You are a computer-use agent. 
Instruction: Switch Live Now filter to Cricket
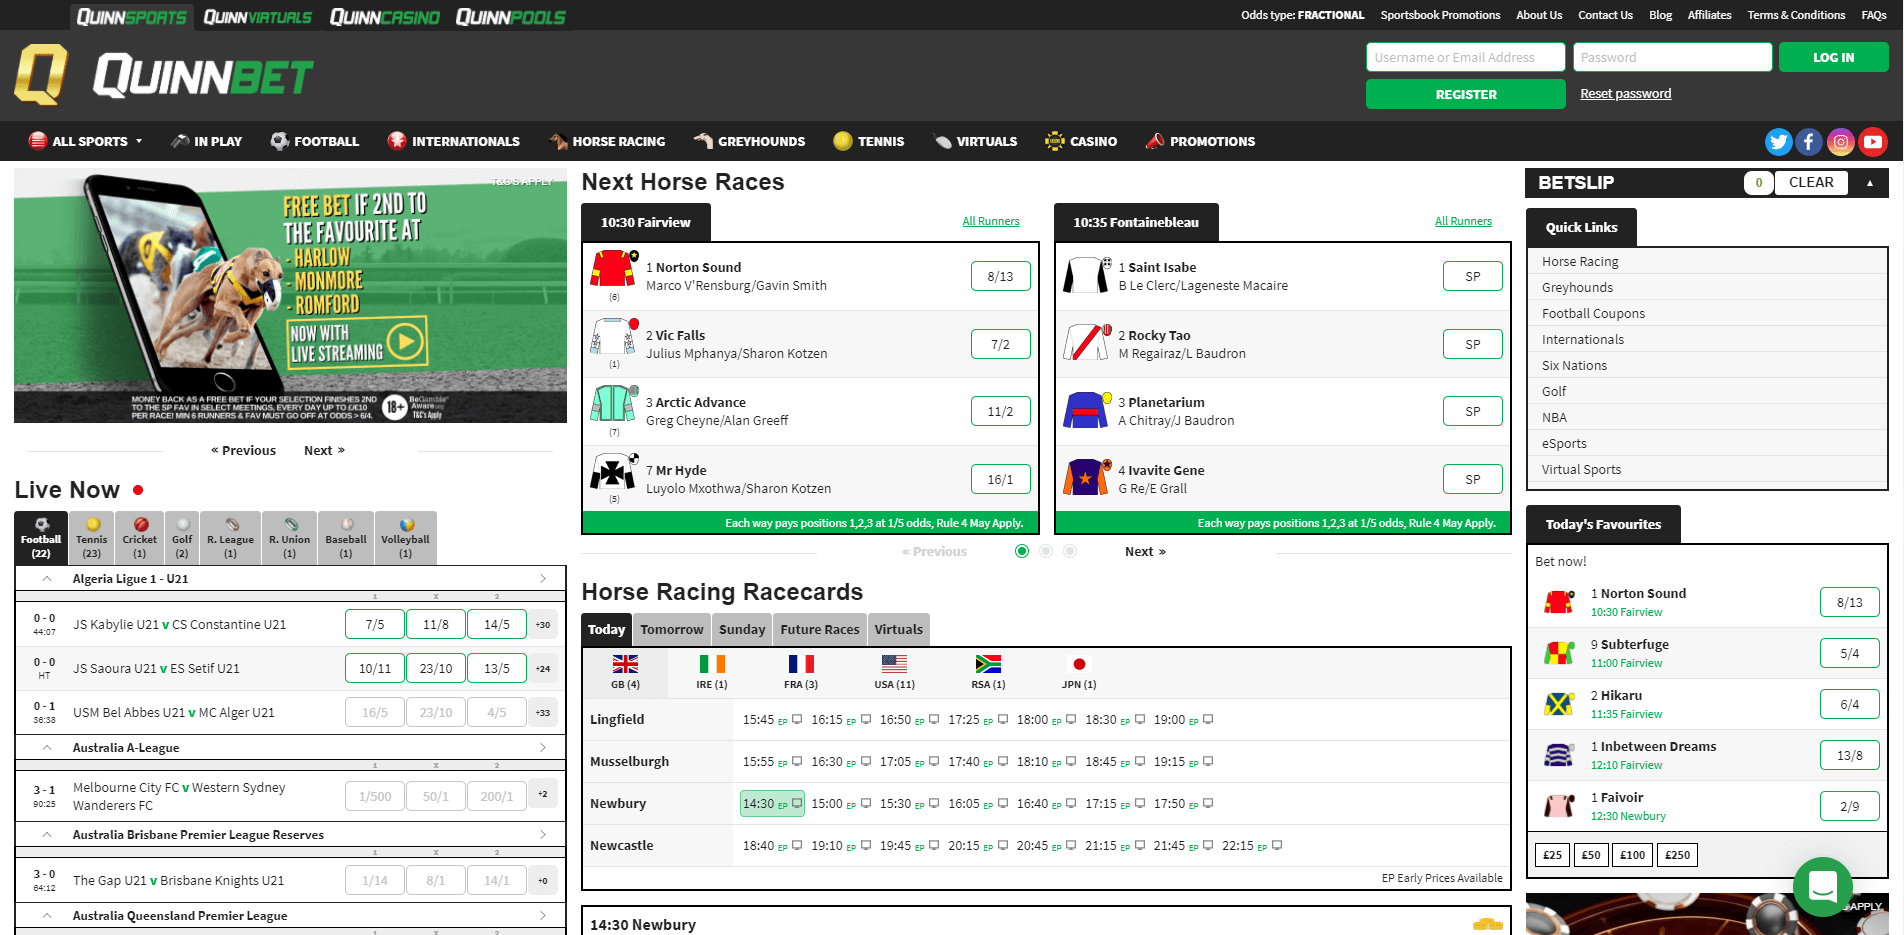(x=139, y=537)
